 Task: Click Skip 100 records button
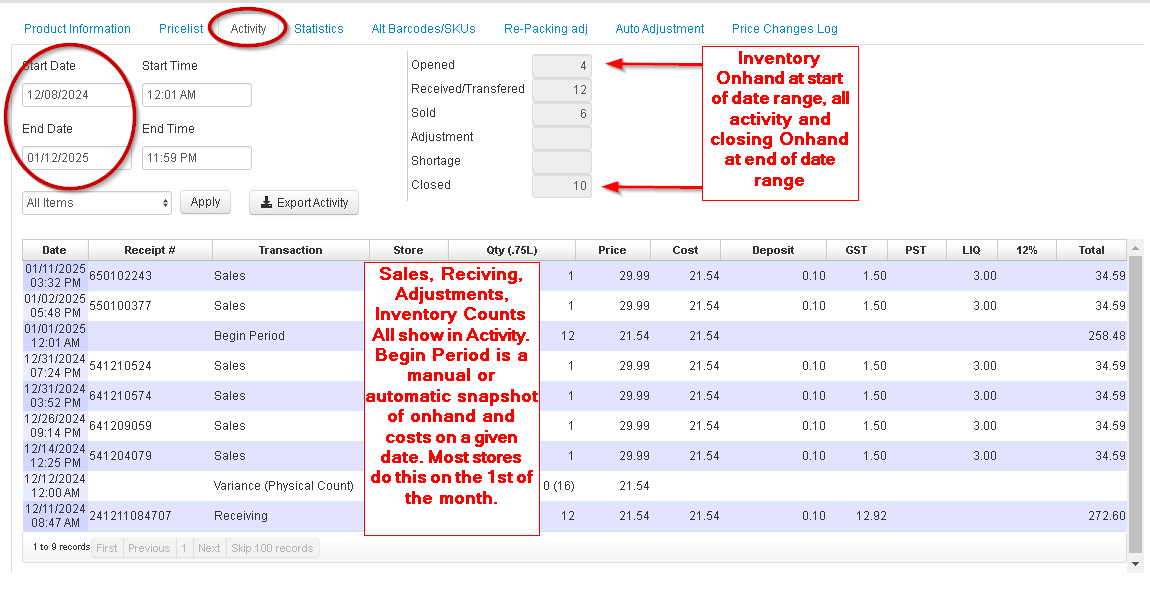272,548
